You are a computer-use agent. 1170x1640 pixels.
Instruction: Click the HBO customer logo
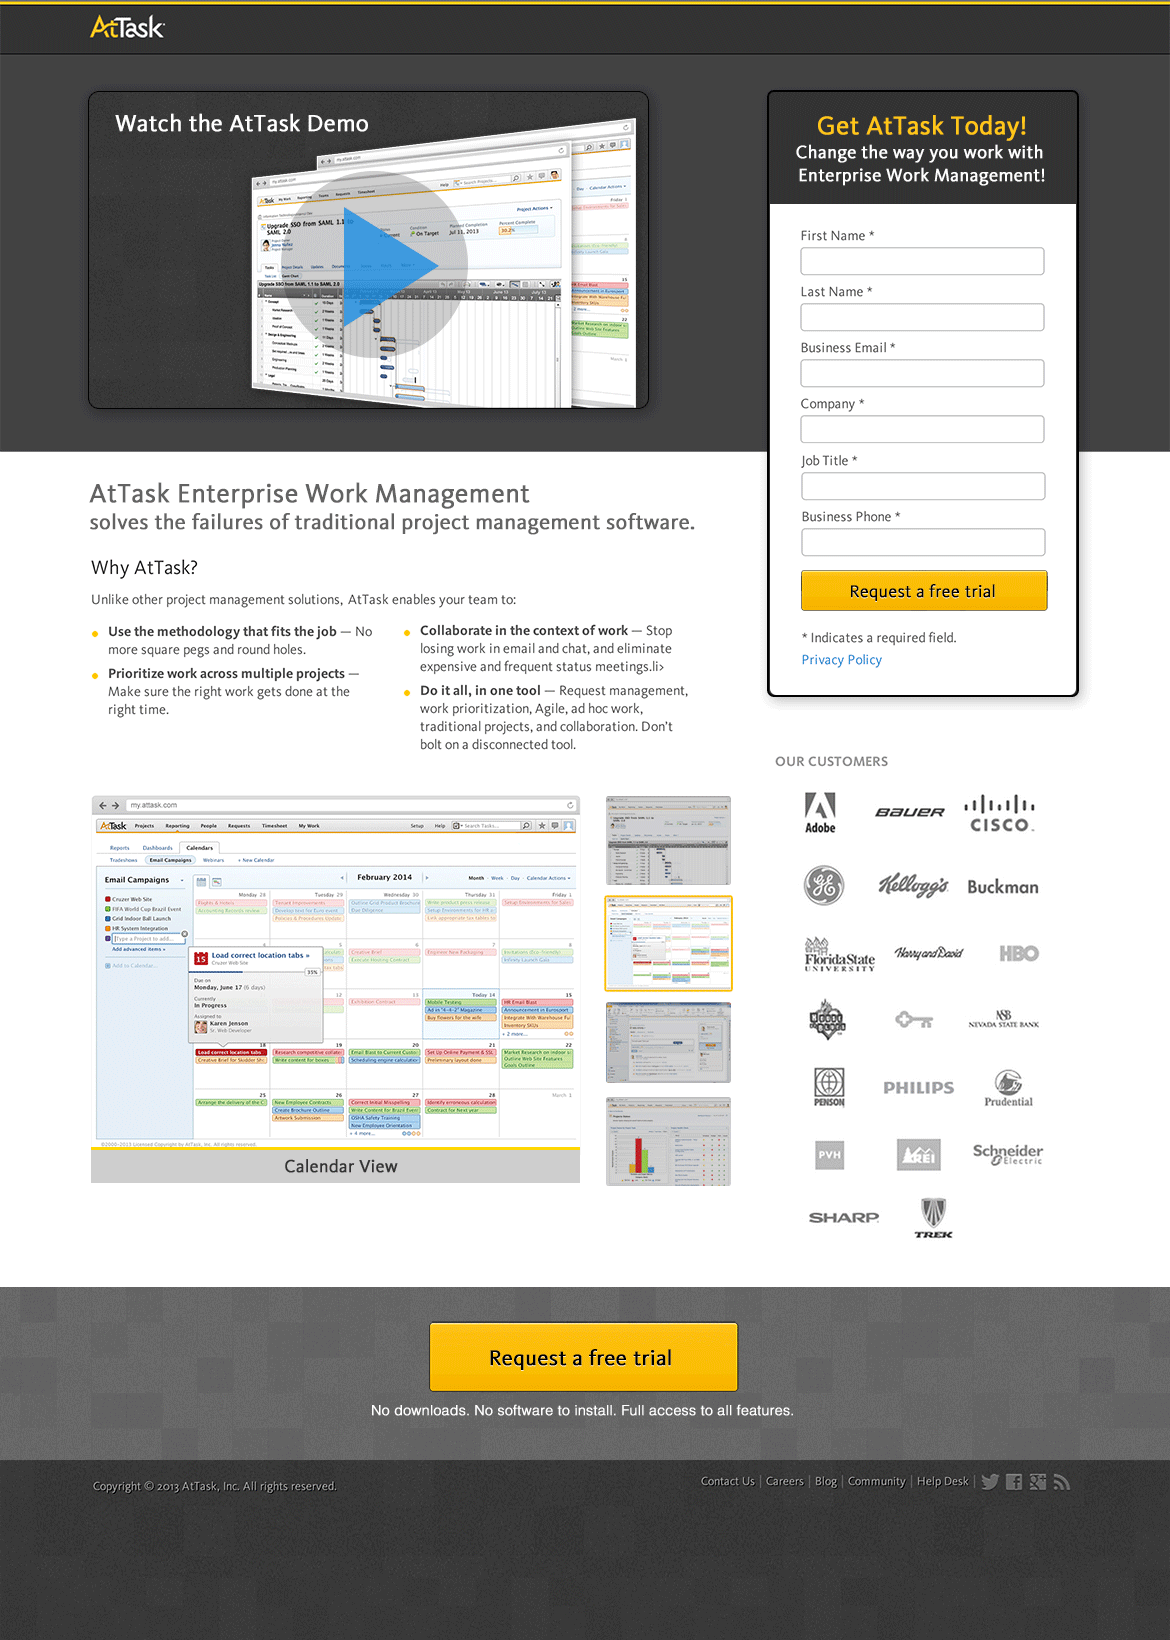click(1019, 954)
